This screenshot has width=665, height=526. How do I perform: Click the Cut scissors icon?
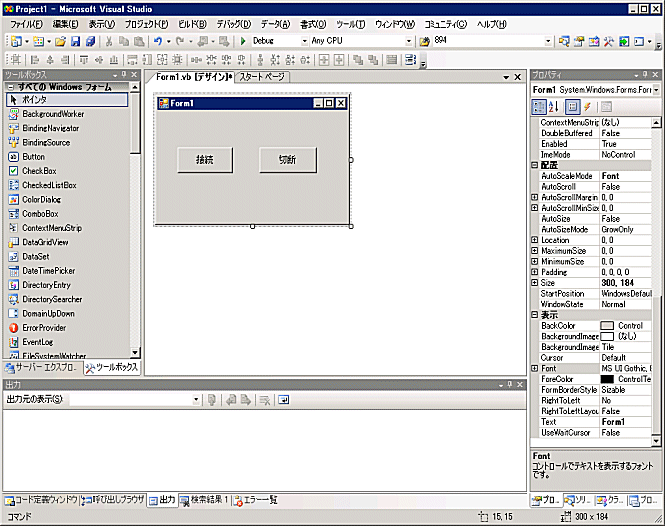coord(109,41)
